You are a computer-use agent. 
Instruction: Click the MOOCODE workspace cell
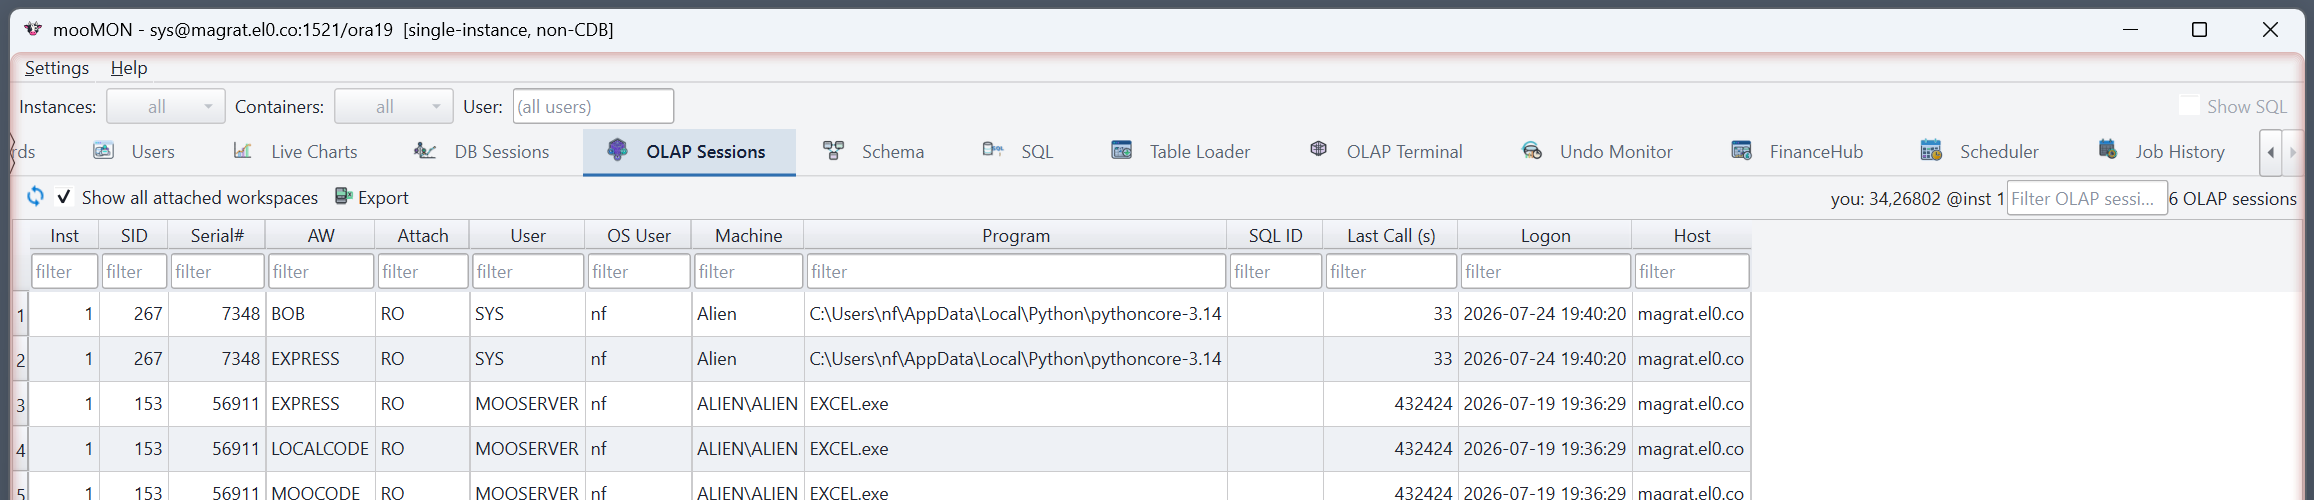coord(321,489)
